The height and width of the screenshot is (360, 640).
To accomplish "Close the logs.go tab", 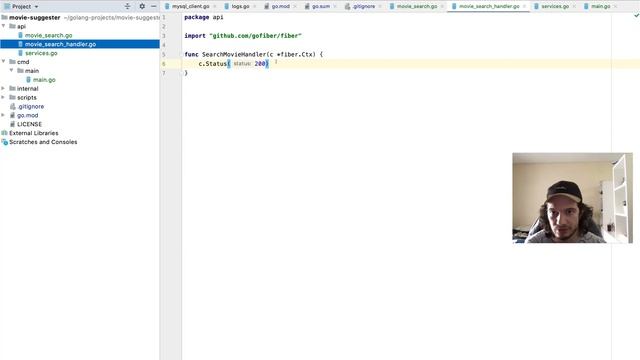I will click(x=254, y=7).
